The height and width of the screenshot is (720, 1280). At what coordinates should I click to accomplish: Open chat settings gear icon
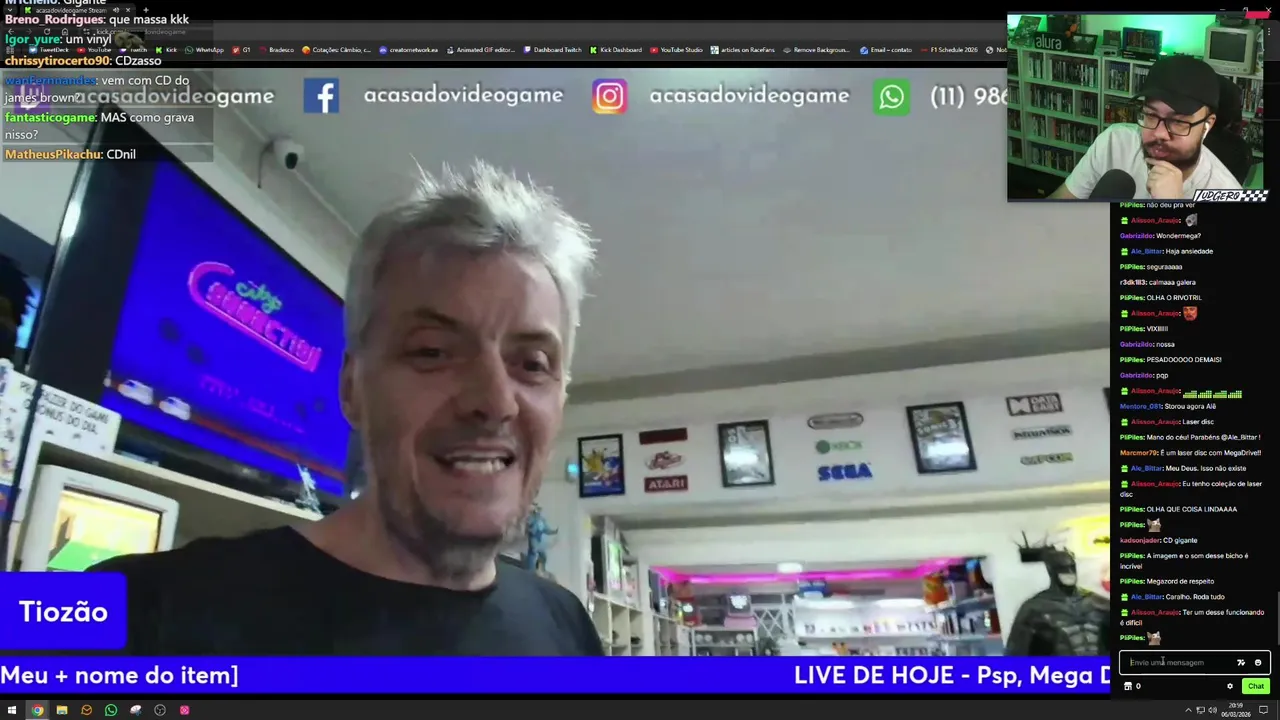tap(1230, 686)
